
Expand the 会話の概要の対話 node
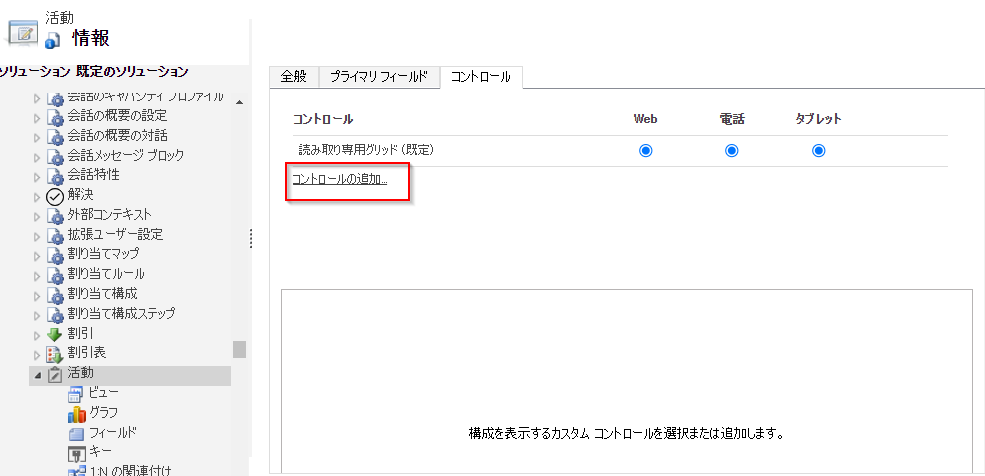36,137
